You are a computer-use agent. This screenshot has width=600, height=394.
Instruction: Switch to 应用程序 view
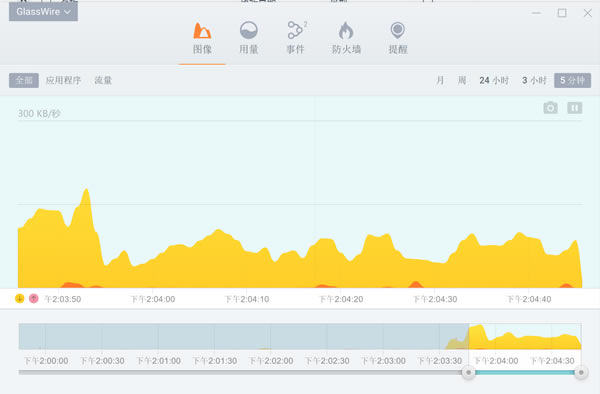(x=63, y=80)
